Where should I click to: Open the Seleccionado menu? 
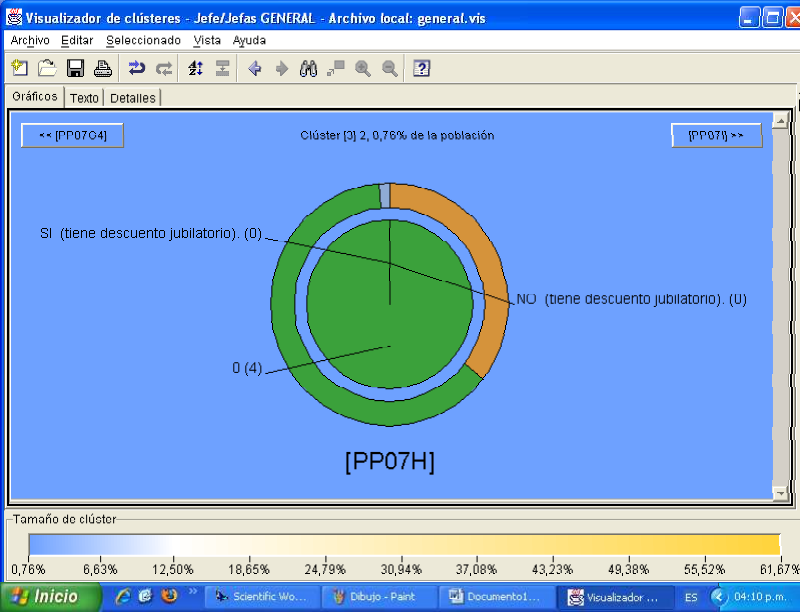pyautogui.click(x=143, y=40)
